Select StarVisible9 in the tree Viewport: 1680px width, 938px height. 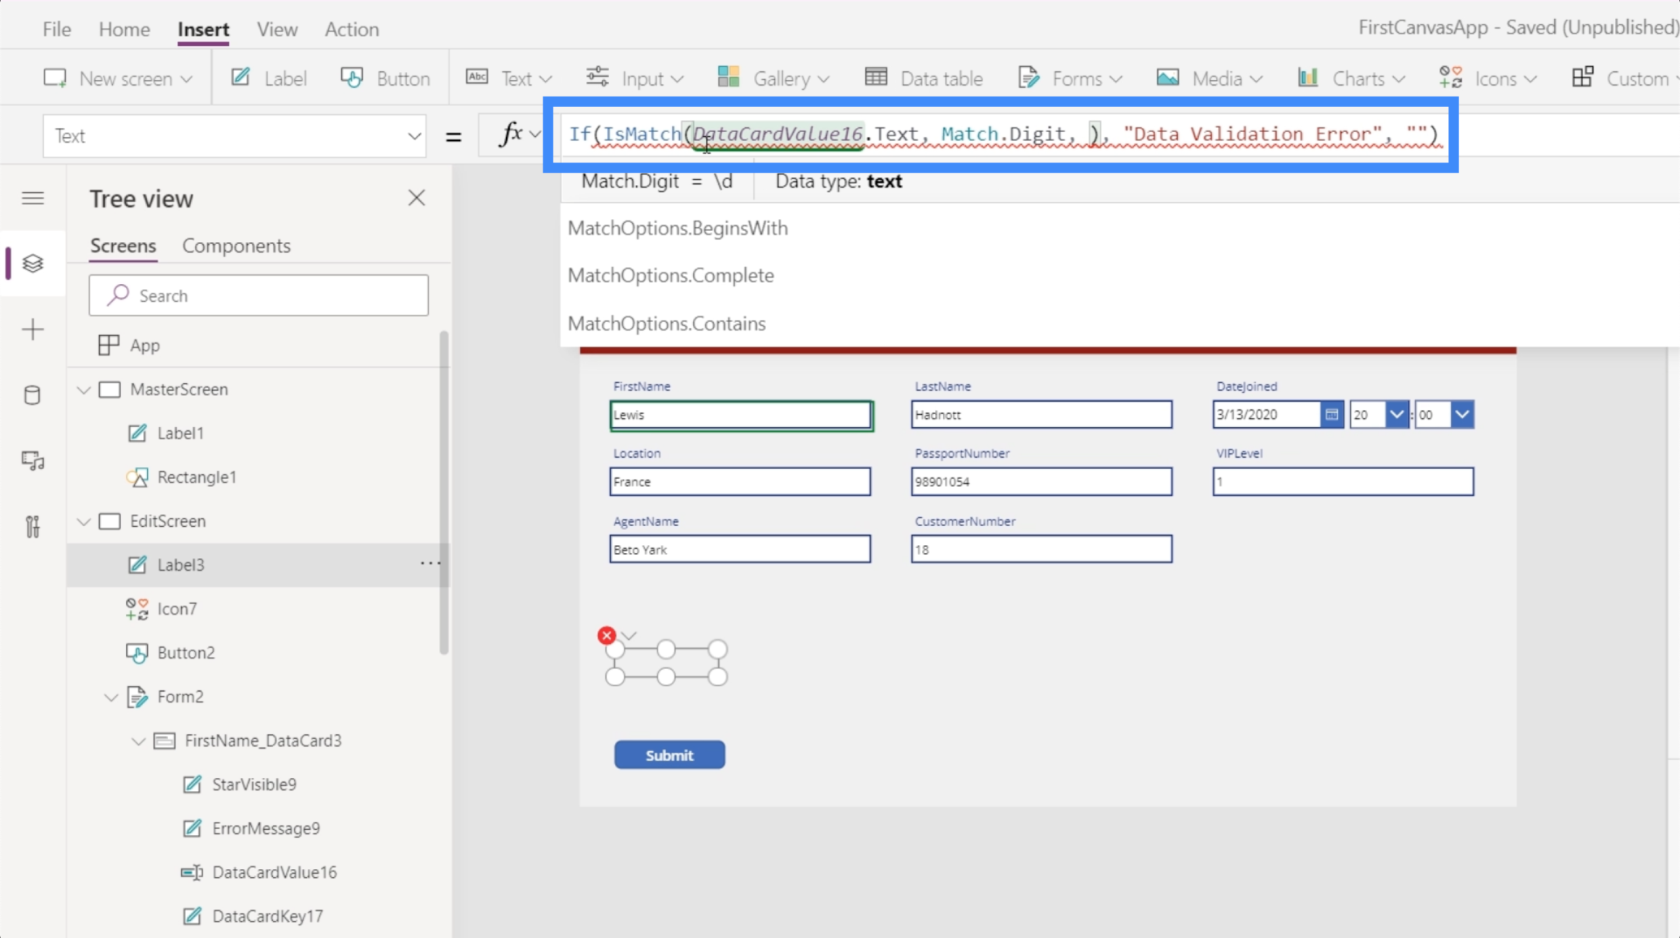pos(254,785)
